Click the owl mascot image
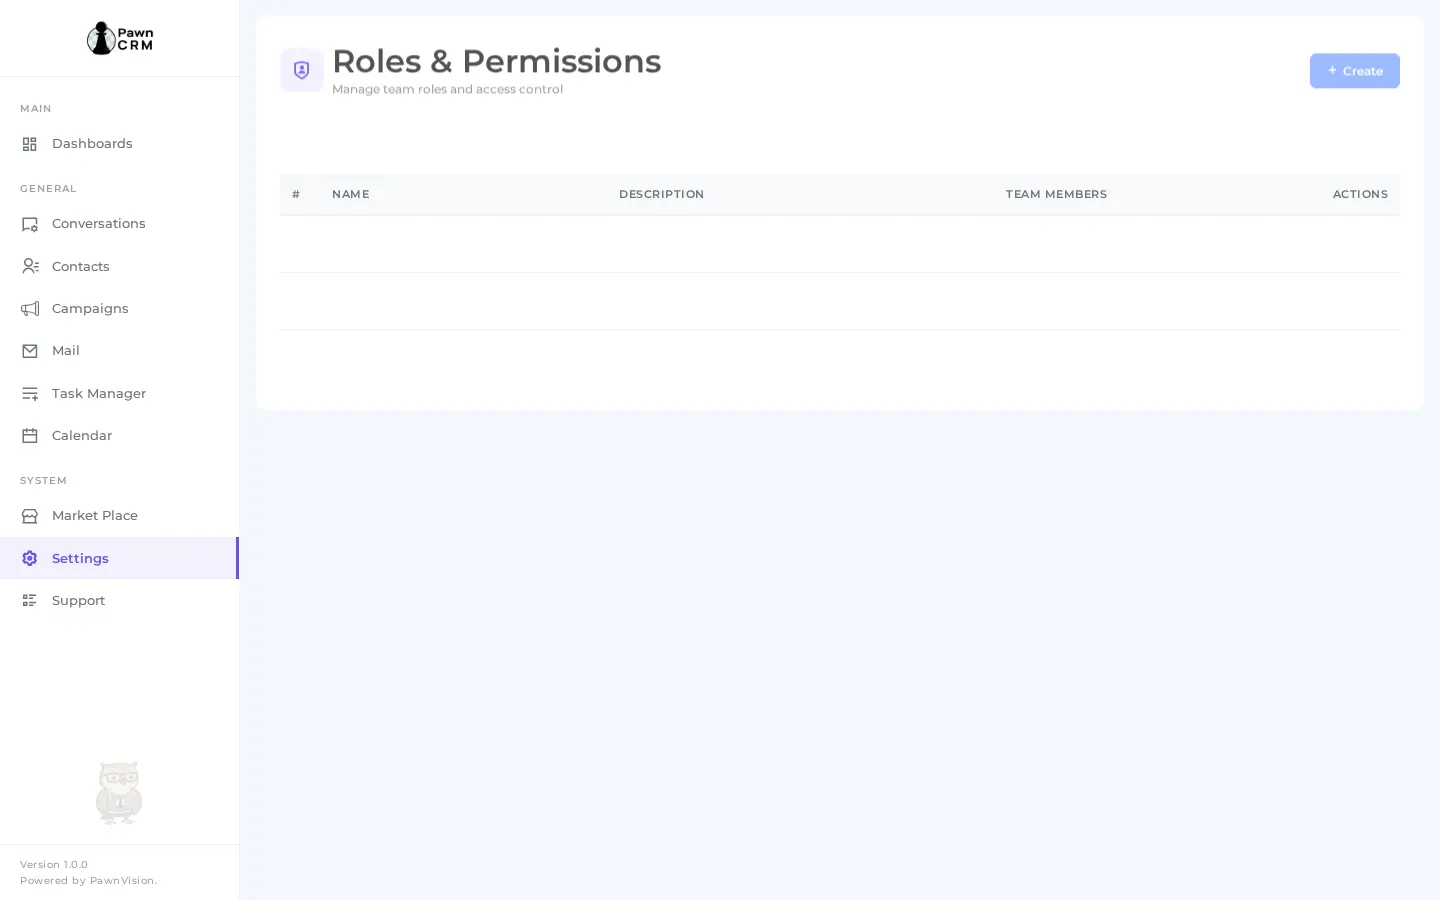 (x=119, y=793)
